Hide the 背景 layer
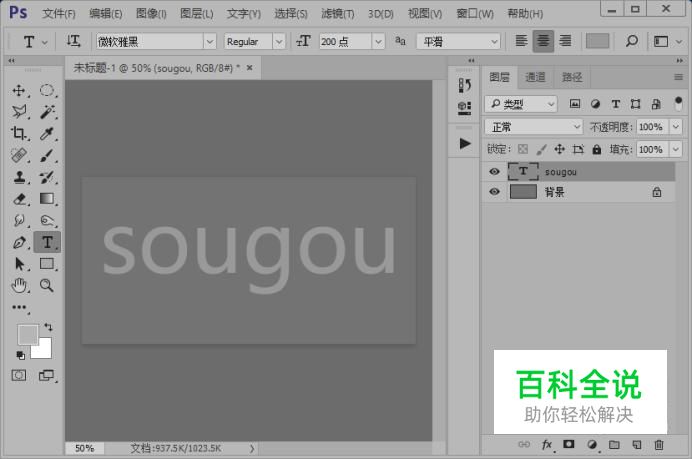This screenshot has height=459, width=692. pyautogui.click(x=494, y=192)
